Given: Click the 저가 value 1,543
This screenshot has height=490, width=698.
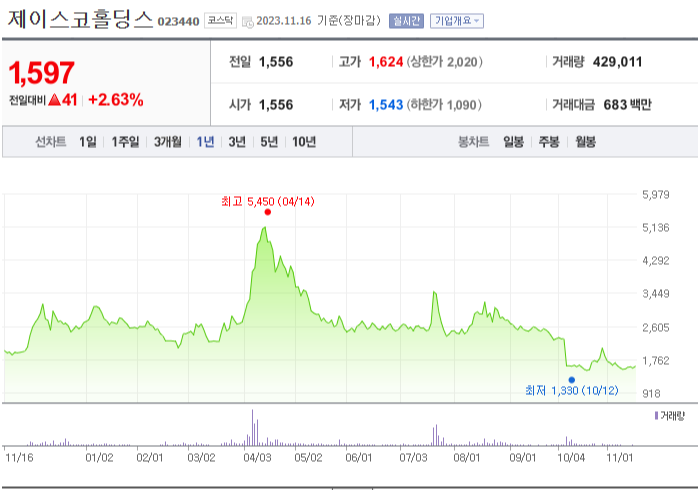Looking at the screenshot, I should pyautogui.click(x=386, y=105).
